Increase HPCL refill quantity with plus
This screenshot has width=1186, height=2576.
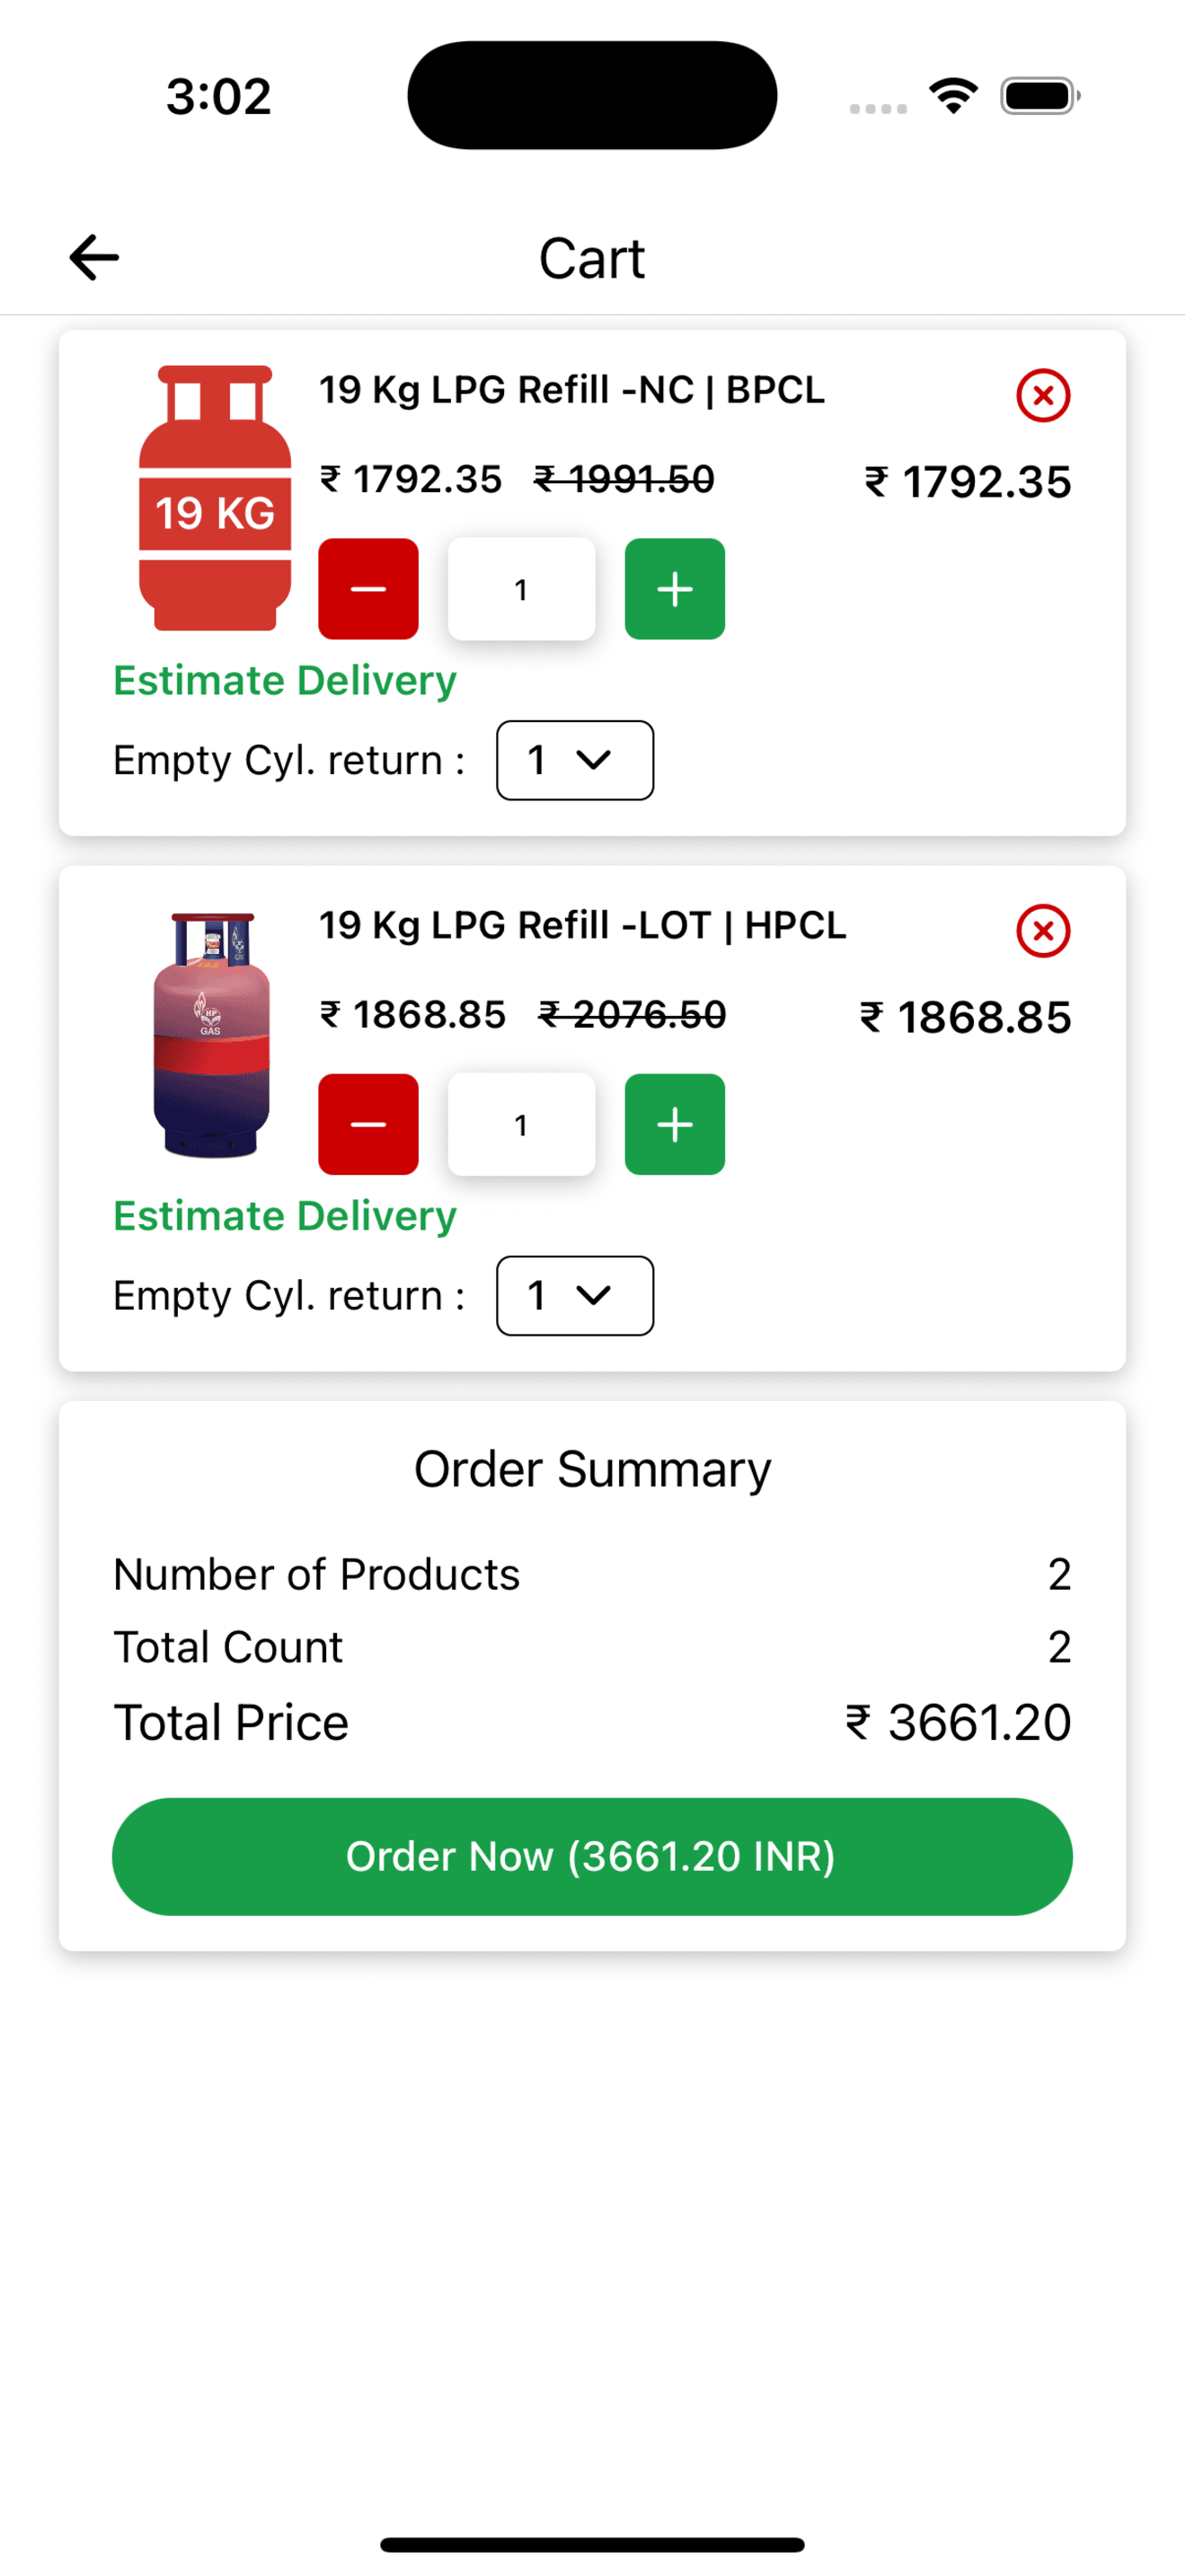[675, 1124]
